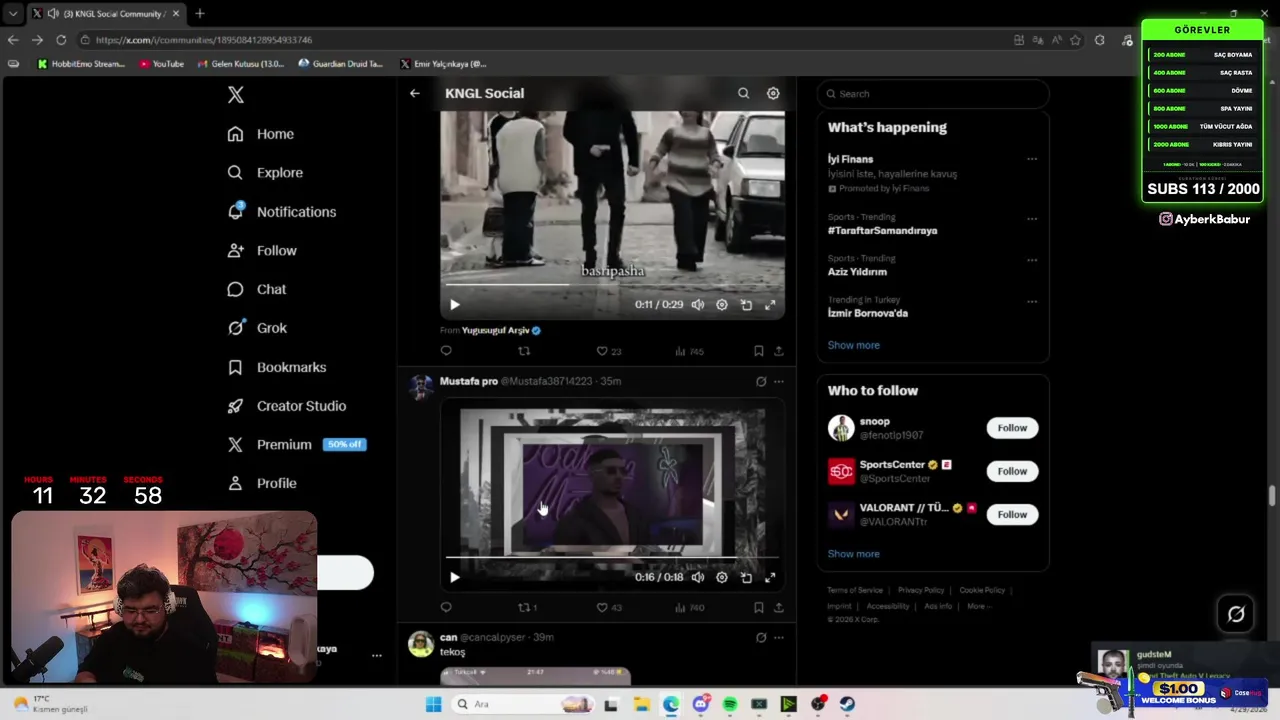Follow the snoop account
This screenshot has height=720, width=1280.
pyautogui.click(x=1012, y=428)
